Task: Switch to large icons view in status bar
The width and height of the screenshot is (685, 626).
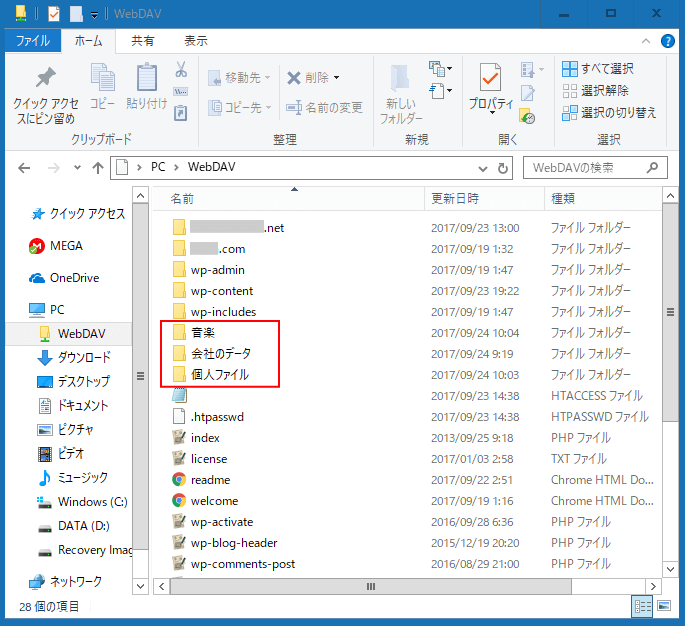Action: [663, 606]
